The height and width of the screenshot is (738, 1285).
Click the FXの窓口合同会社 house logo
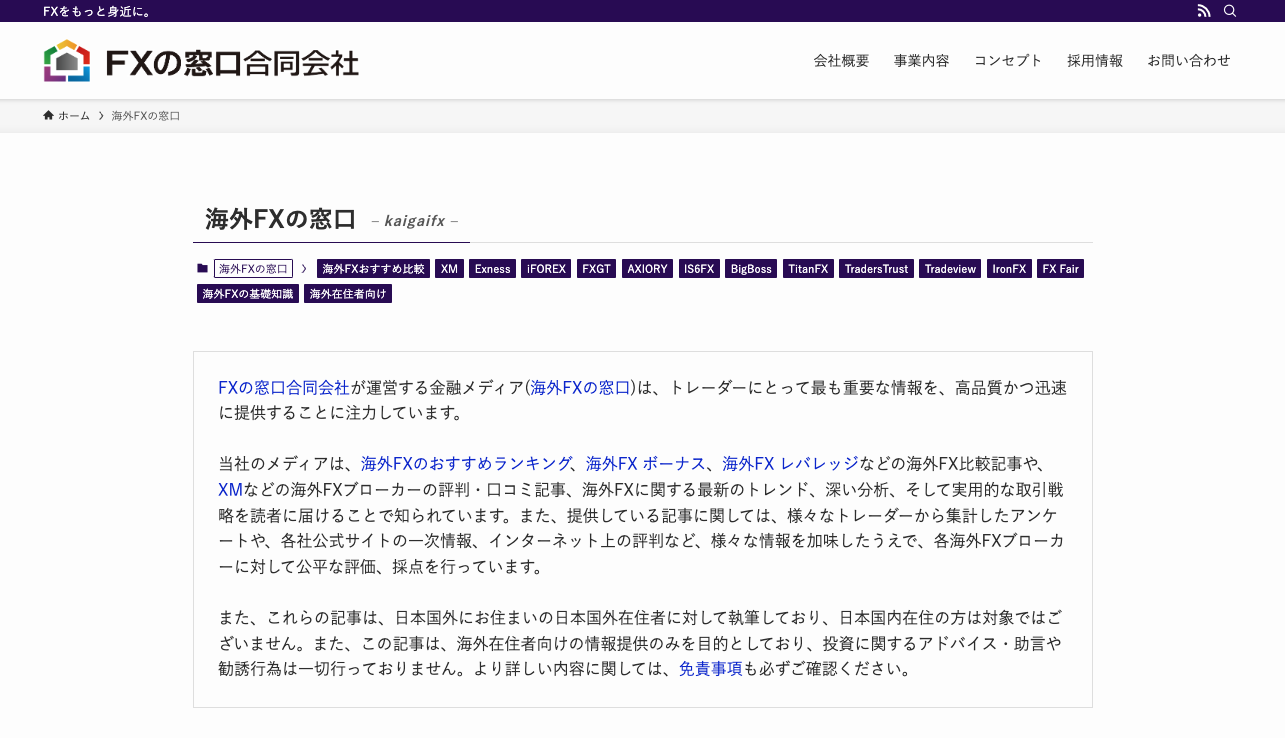click(x=67, y=61)
